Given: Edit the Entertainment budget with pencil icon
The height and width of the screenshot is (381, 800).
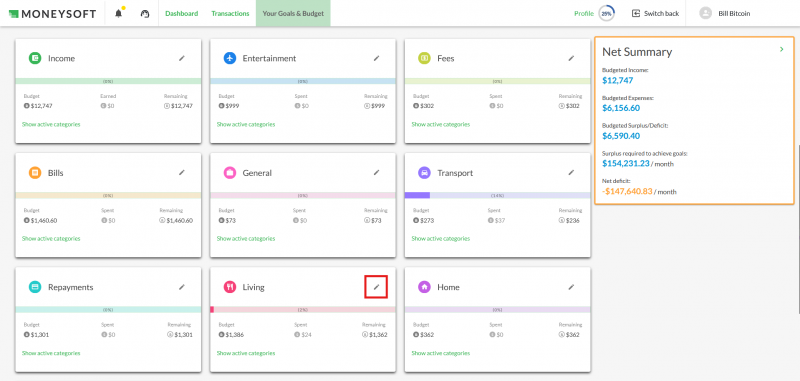Looking at the screenshot, I should click(x=377, y=58).
